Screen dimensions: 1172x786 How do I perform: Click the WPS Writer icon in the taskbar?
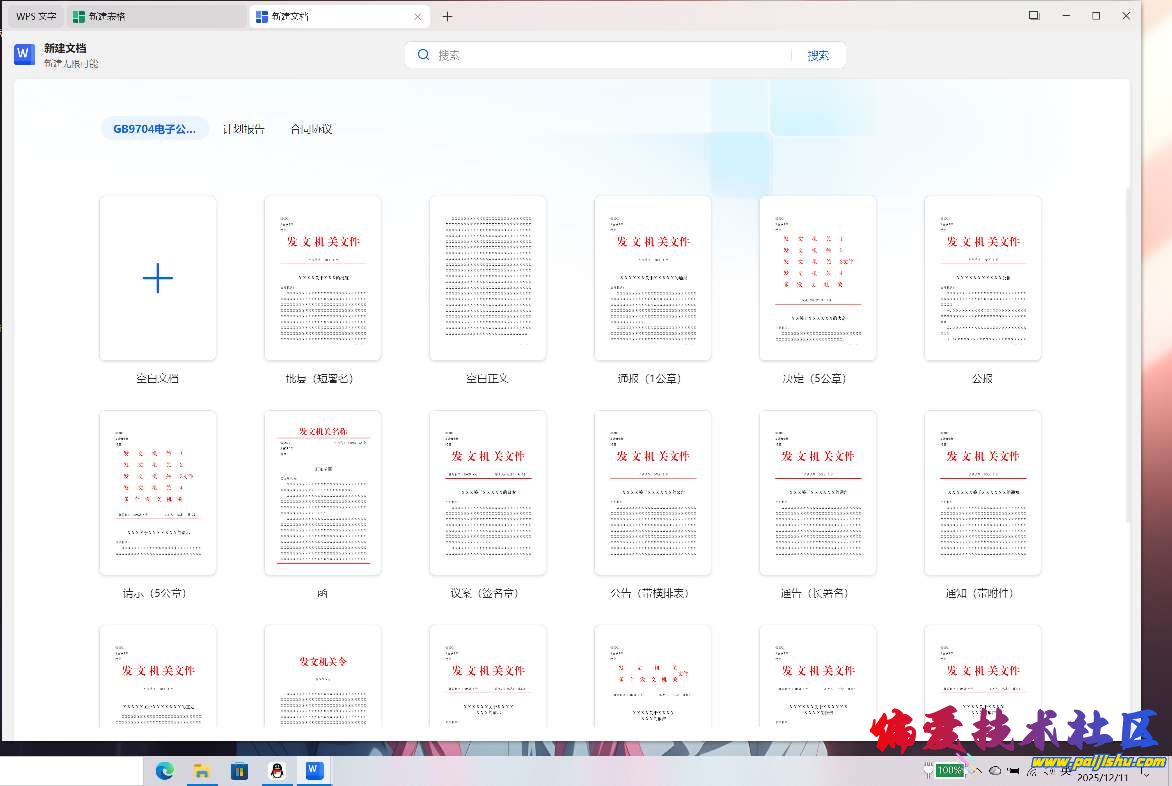click(314, 770)
